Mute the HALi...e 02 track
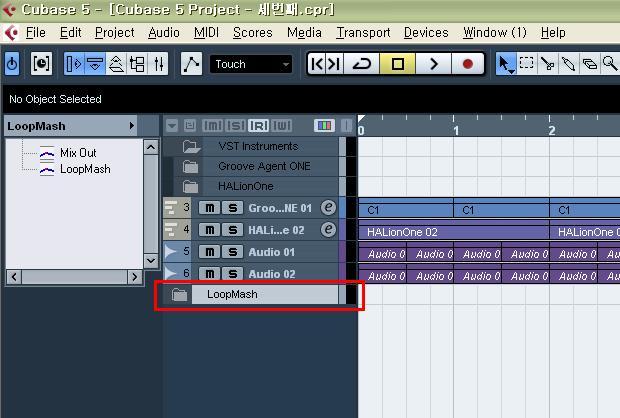The image size is (620, 418). 210,230
